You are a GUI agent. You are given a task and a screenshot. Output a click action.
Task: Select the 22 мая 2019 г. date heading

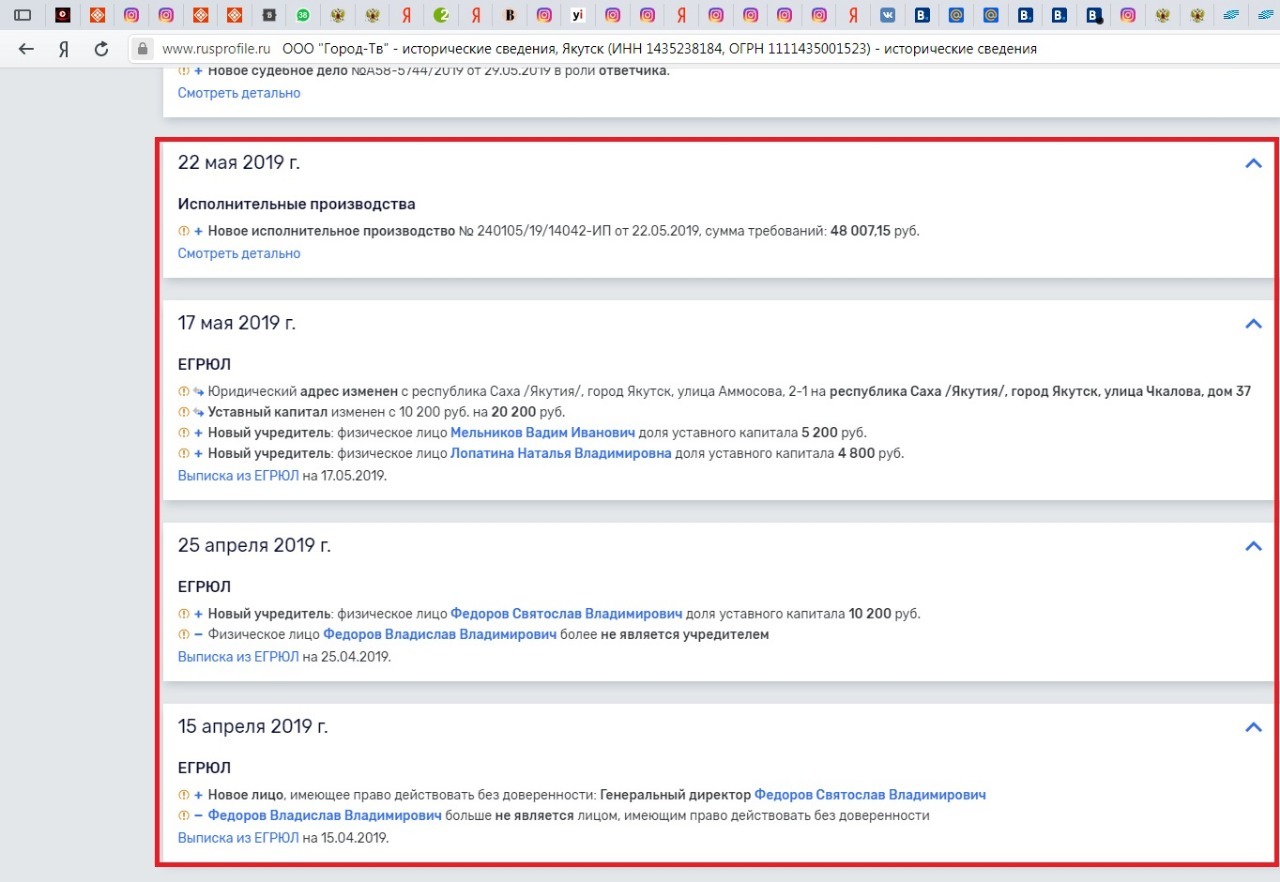click(239, 163)
